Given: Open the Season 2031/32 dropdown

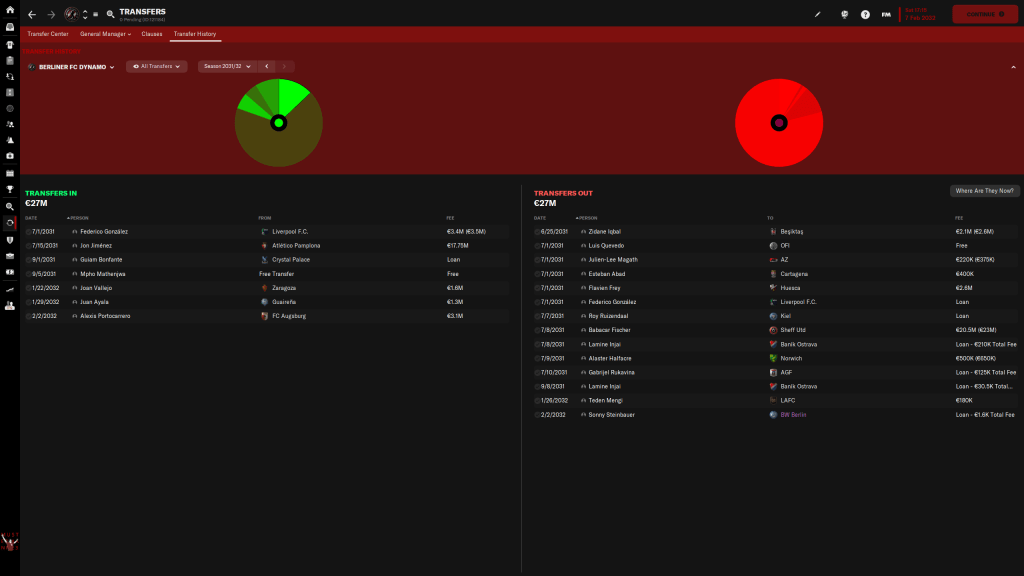Looking at the screenshot, I should point(226,67).
